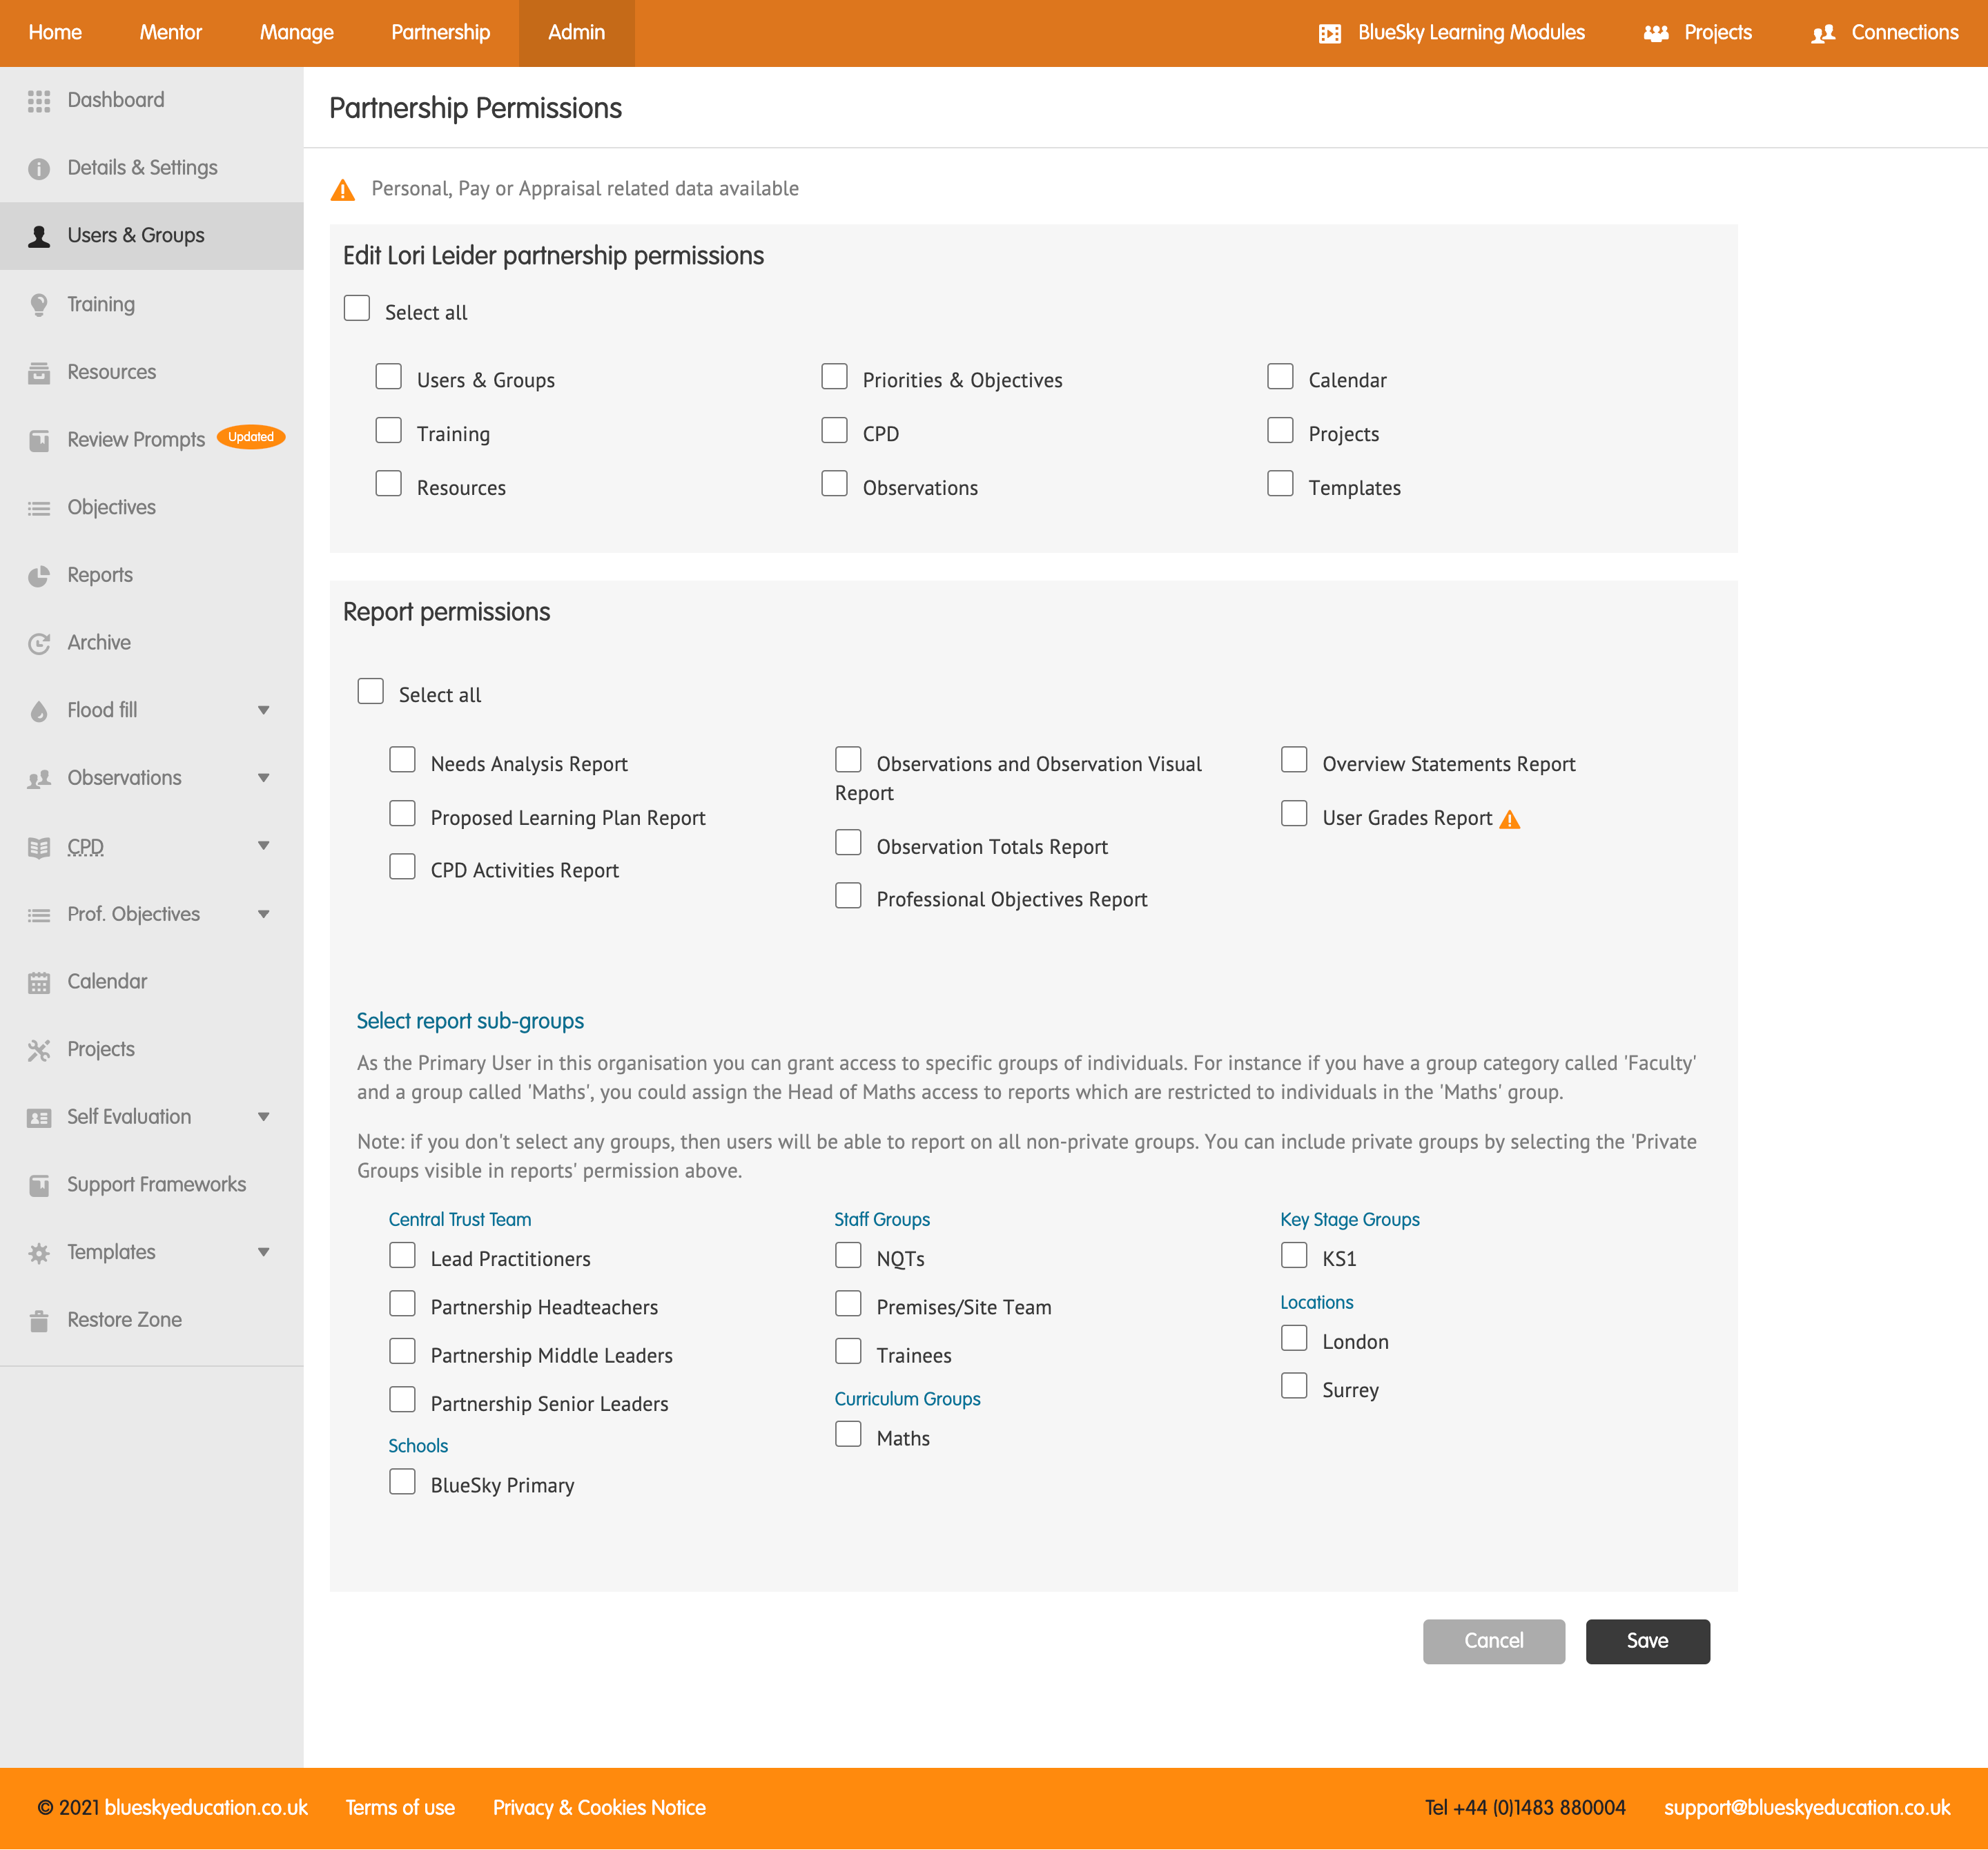Open the Reports pie chart icon

coord(39,576)
